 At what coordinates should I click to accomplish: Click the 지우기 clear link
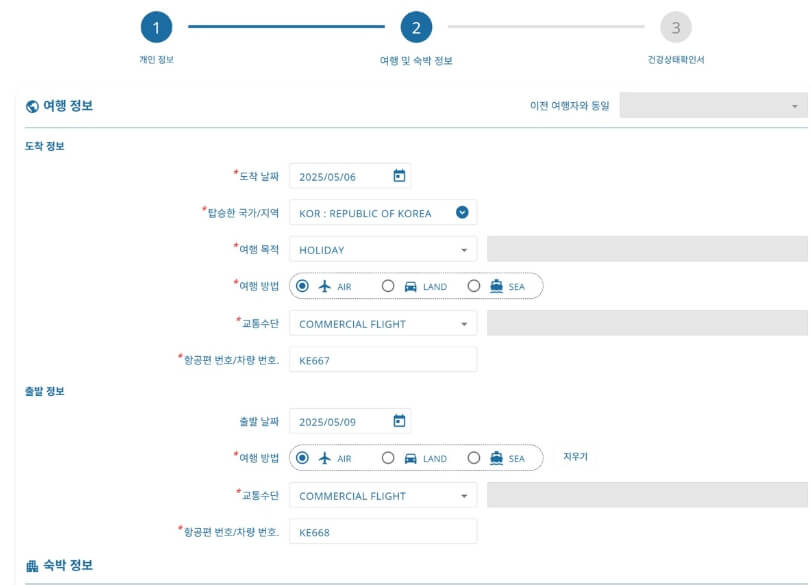tap(576, 458)
